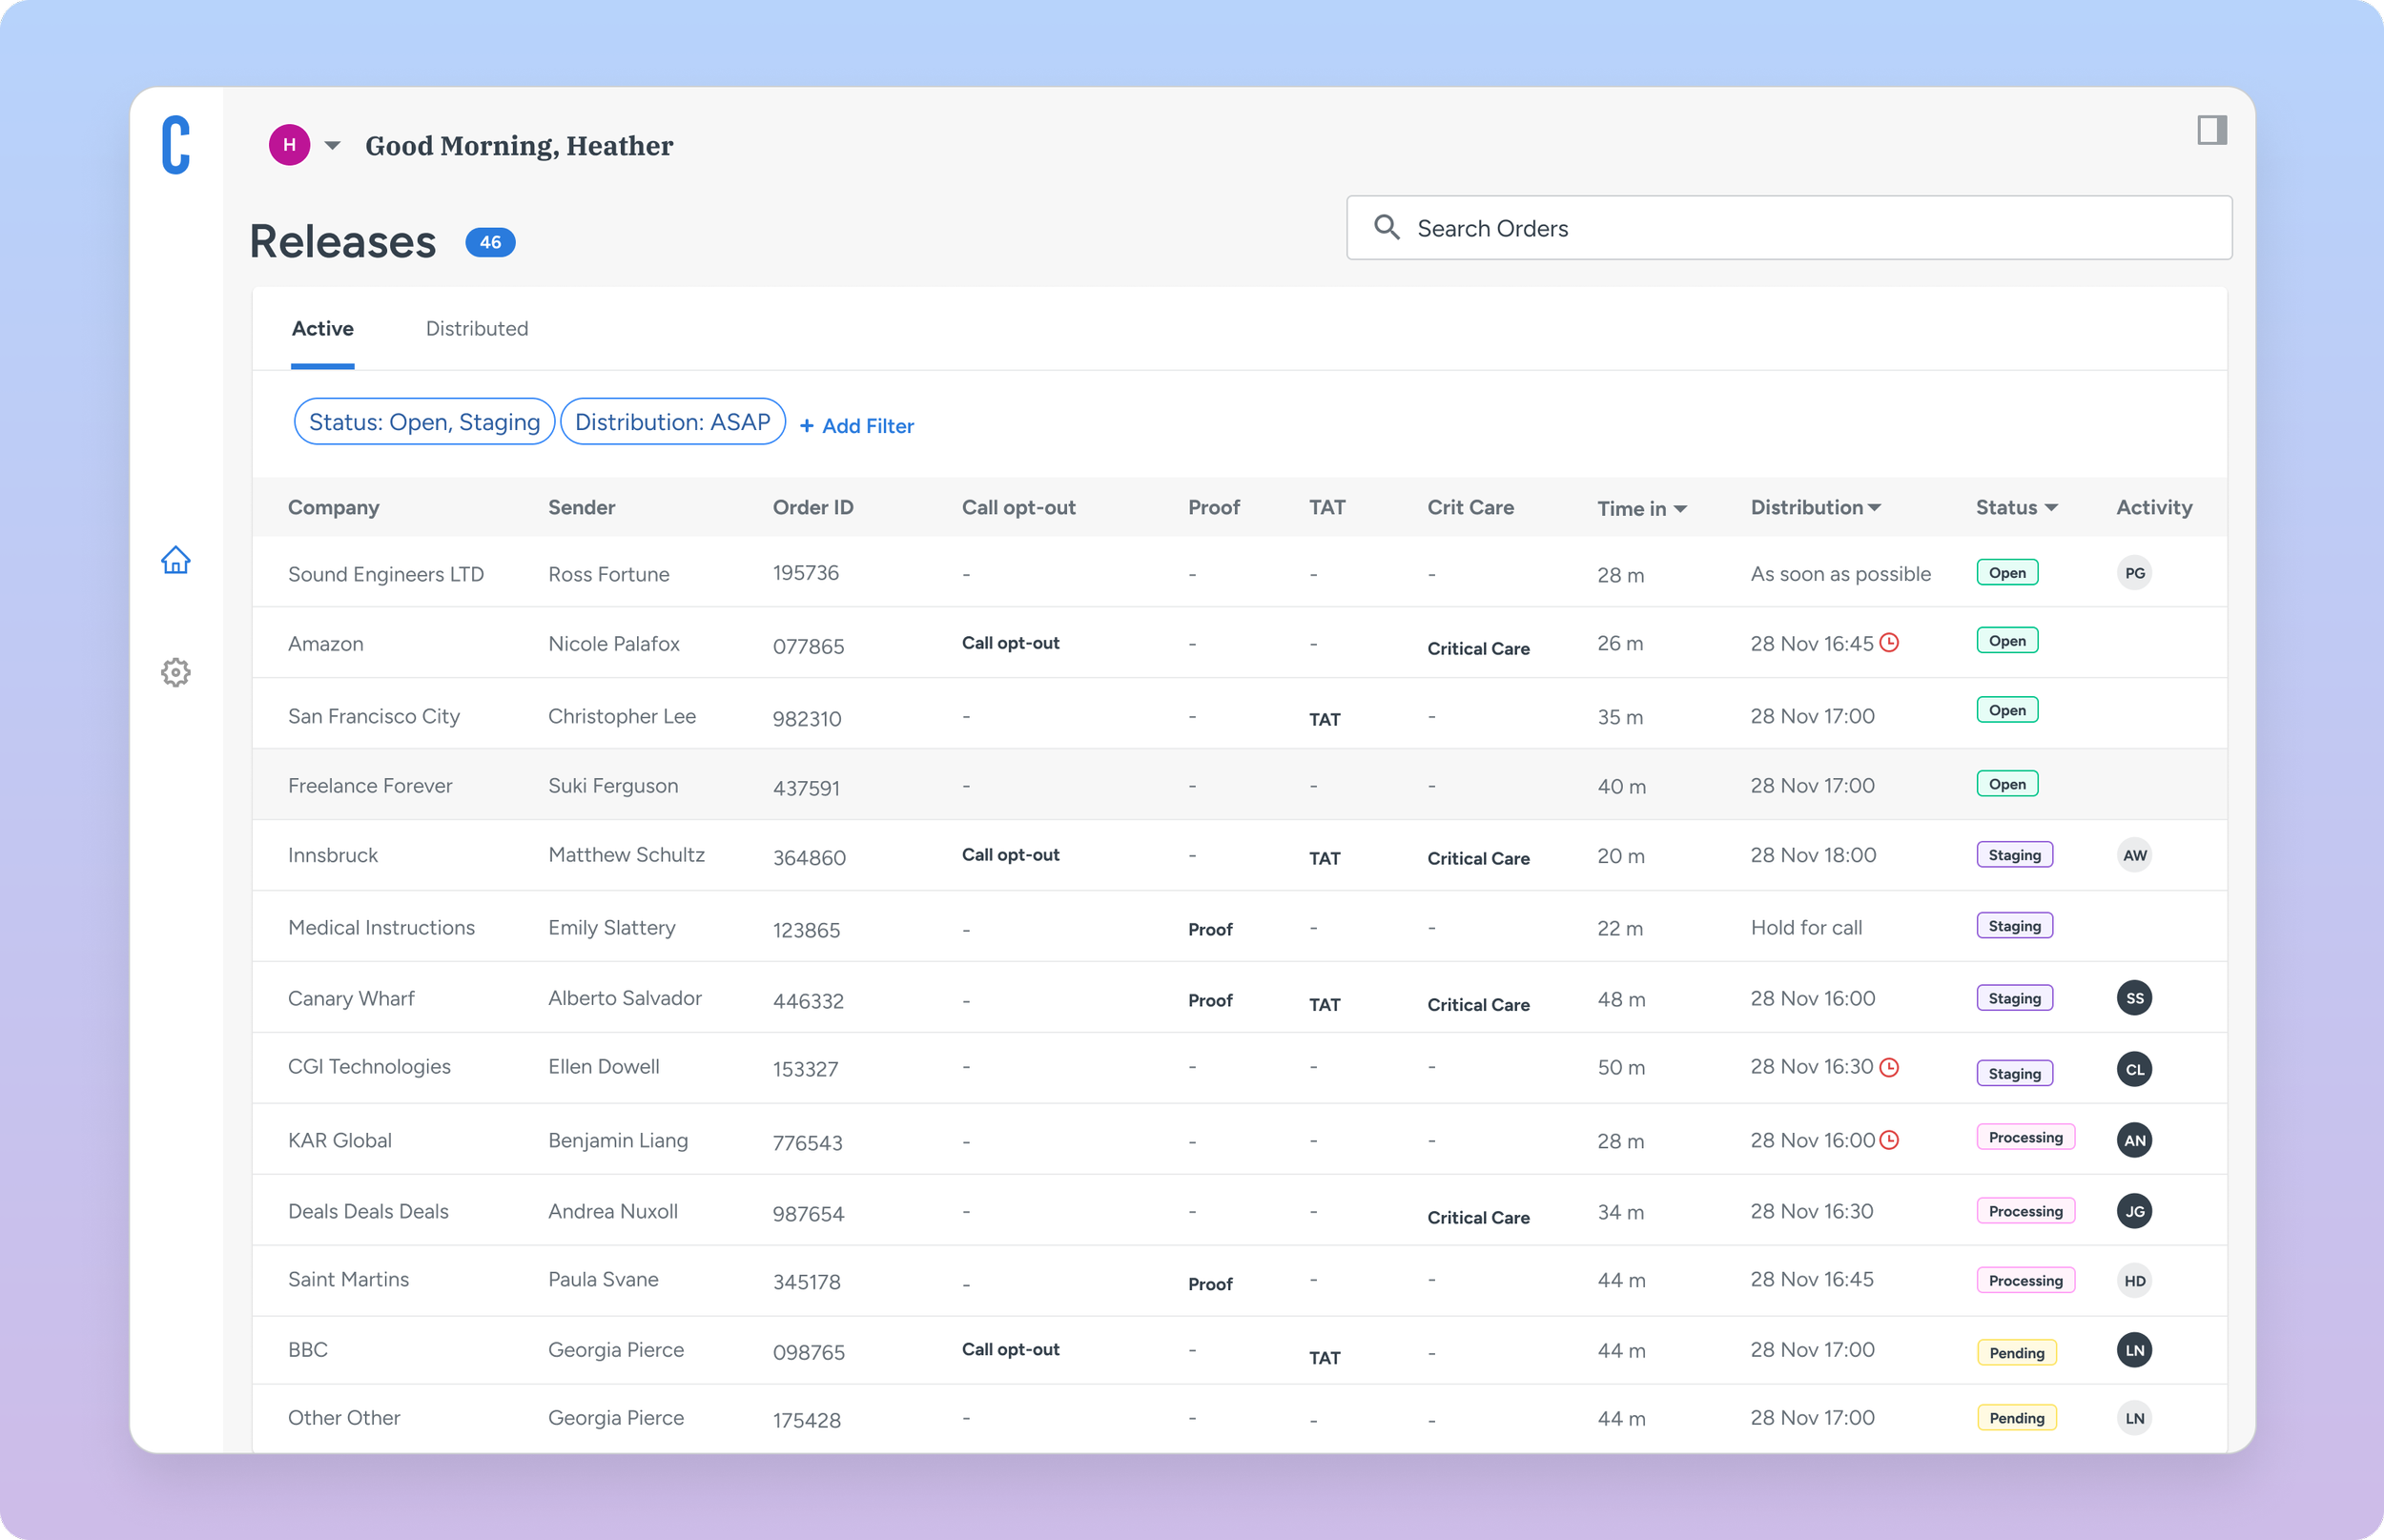
Task: Click the red clock icon on Amazon row
Action: point(1889,643)
